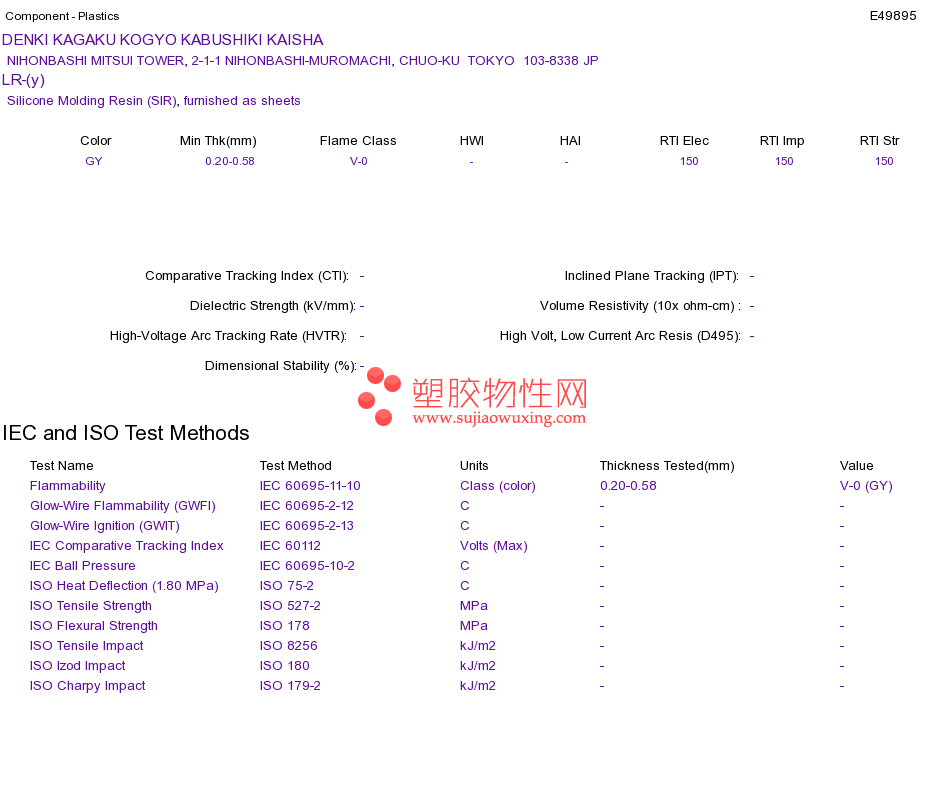Open the Glow-Wire Ignition (GWIT) link
Image resolution: width=950 pixels, height=800 pixels.
click(105, 525)
